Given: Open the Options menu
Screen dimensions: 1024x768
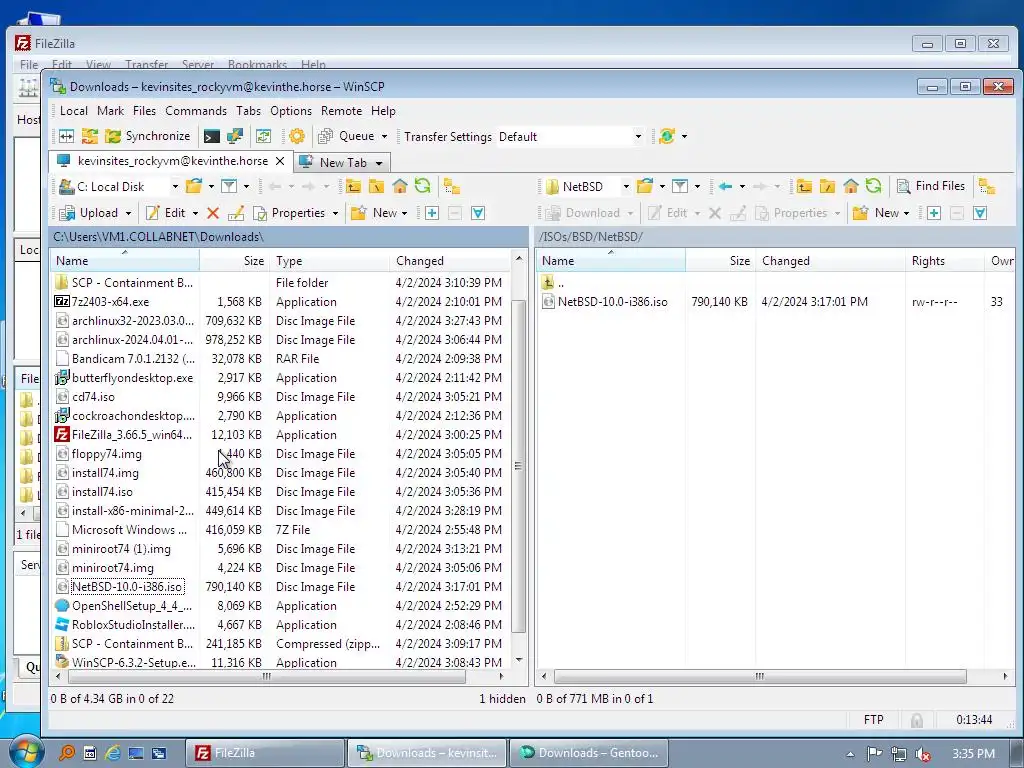Looking at the screenshot, I should click(291, 111).
